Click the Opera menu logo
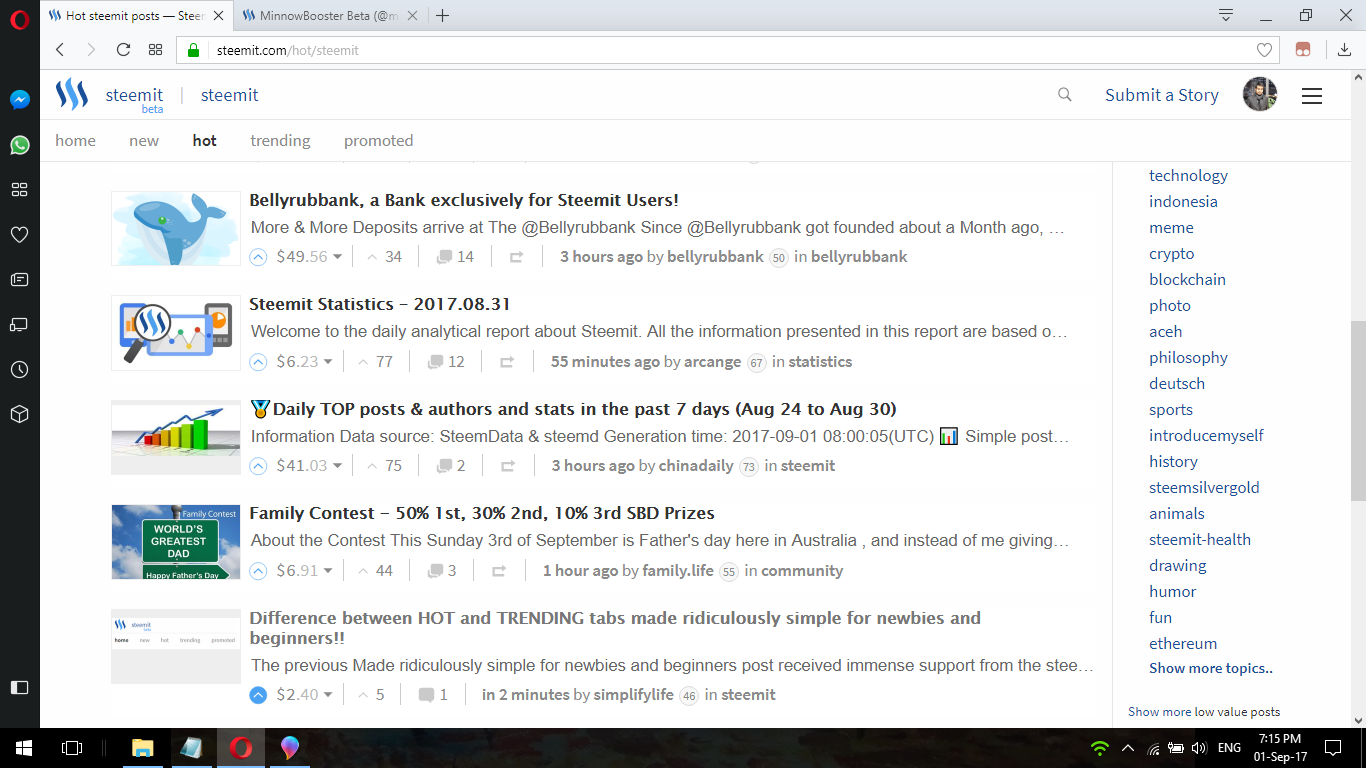 coord(19,20)
